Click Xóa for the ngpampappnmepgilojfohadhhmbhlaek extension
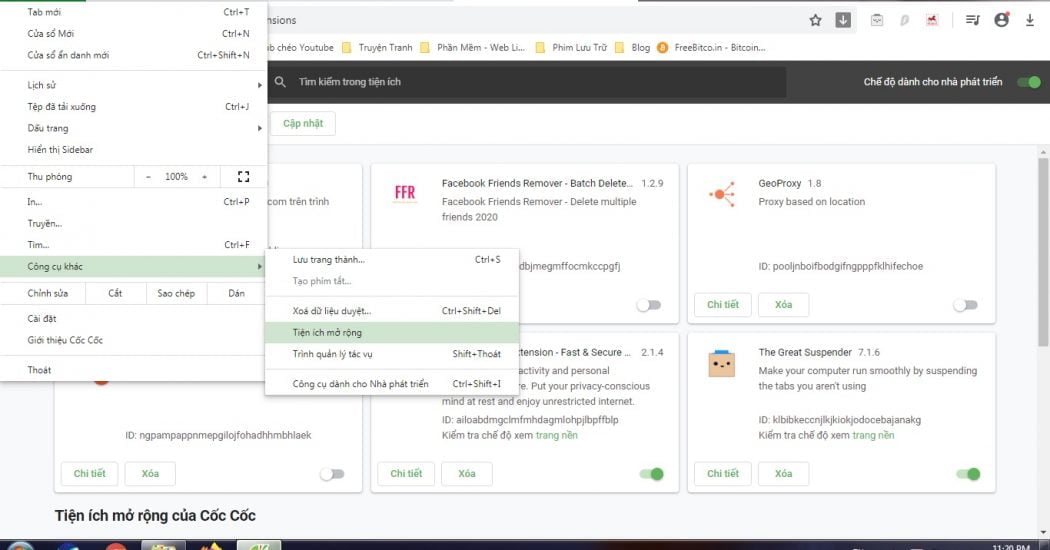 tap(150, 474)
